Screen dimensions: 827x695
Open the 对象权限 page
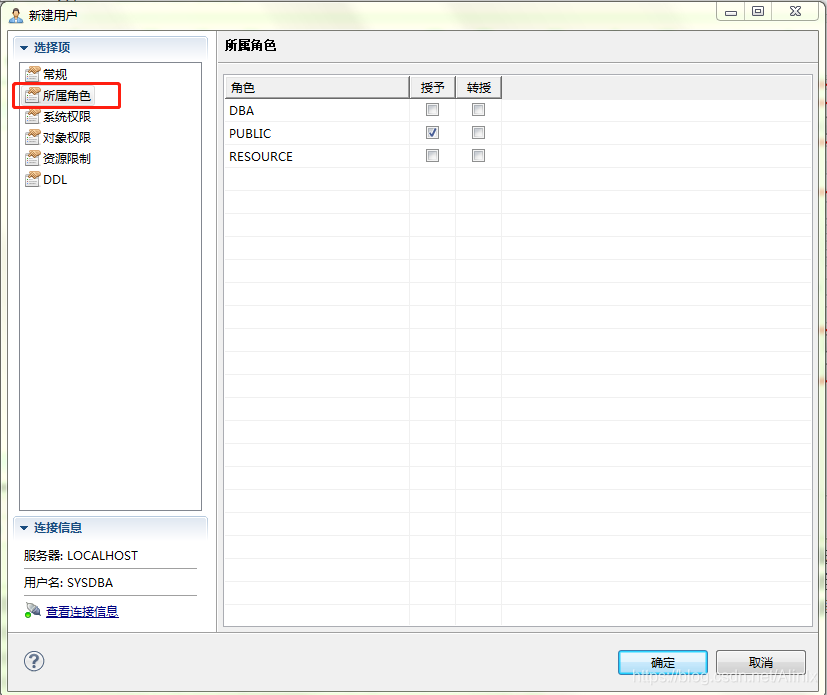[x=66, y=138]
